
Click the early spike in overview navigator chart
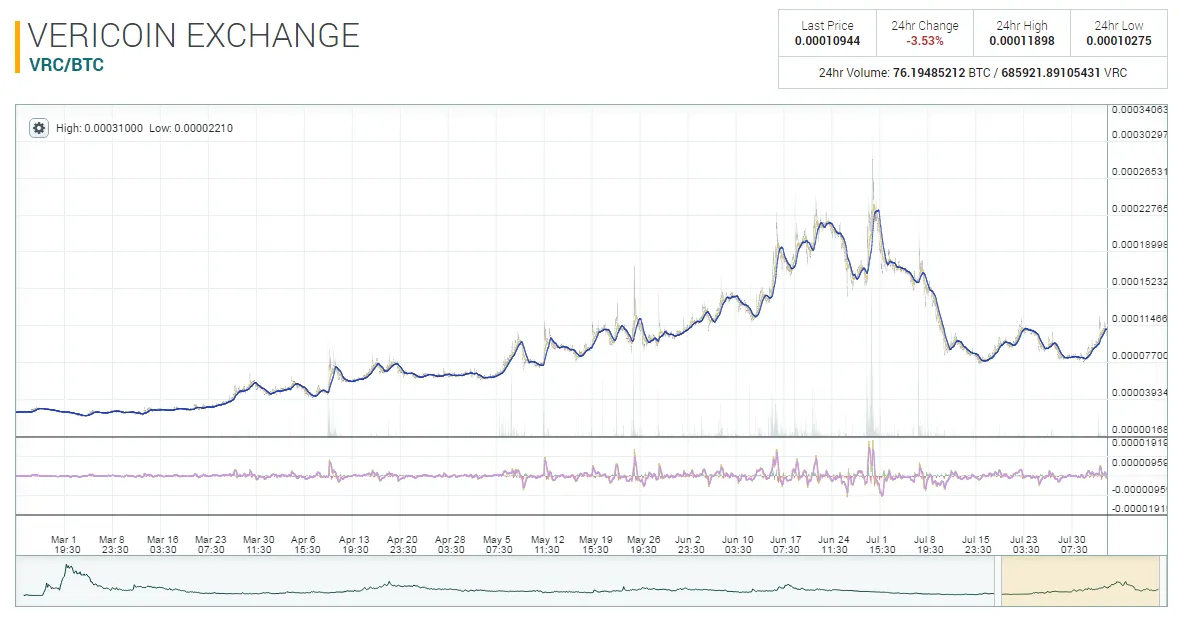point(68,568)
